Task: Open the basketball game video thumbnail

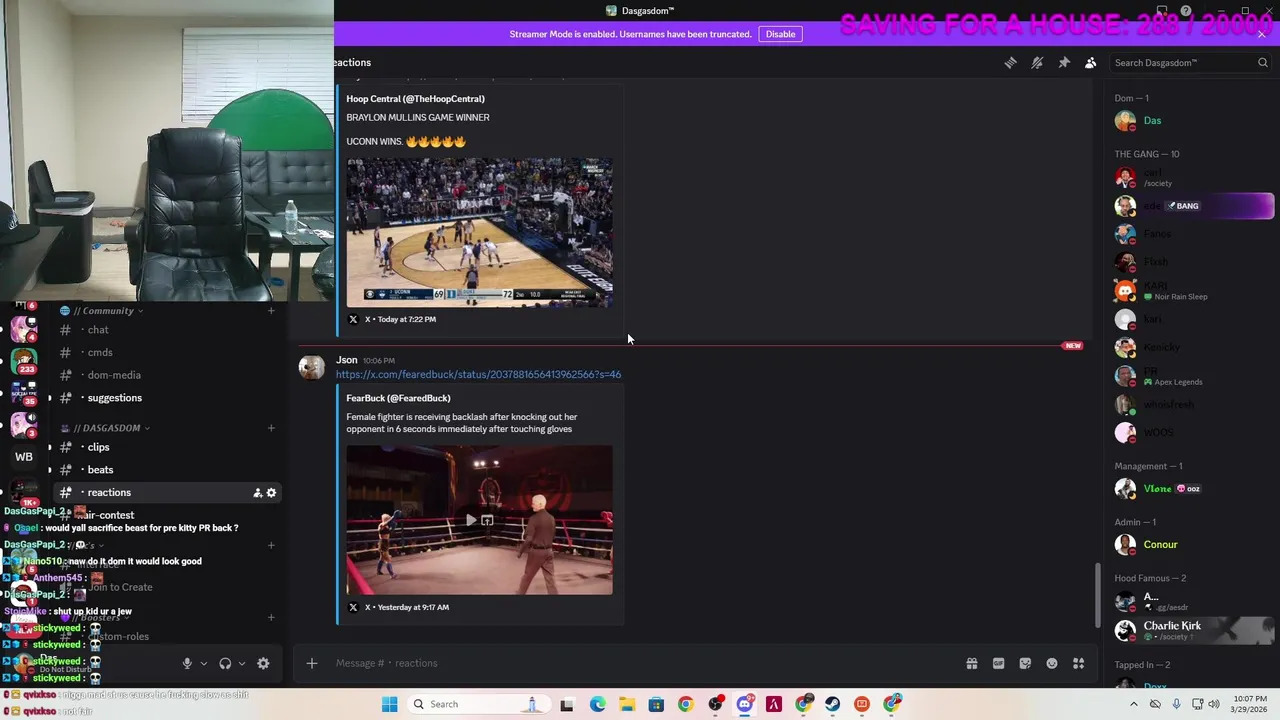Action: pyautogui.click(x=480, y=232)
